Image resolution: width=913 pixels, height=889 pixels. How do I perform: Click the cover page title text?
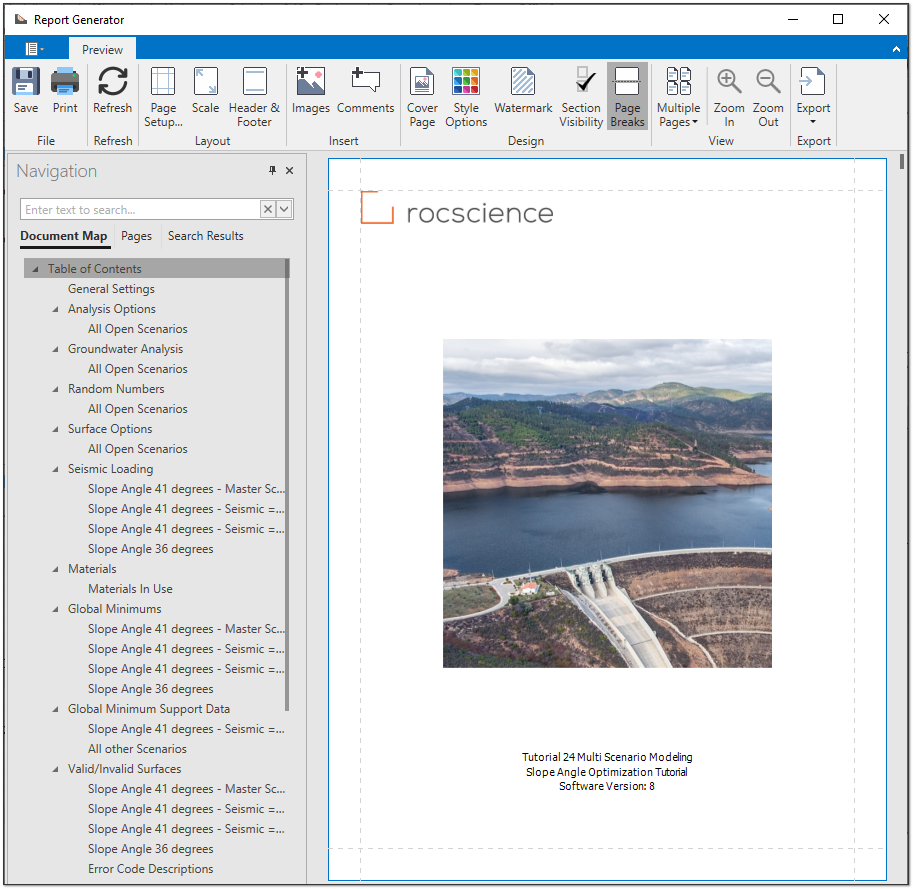click(x=607, y=771)
